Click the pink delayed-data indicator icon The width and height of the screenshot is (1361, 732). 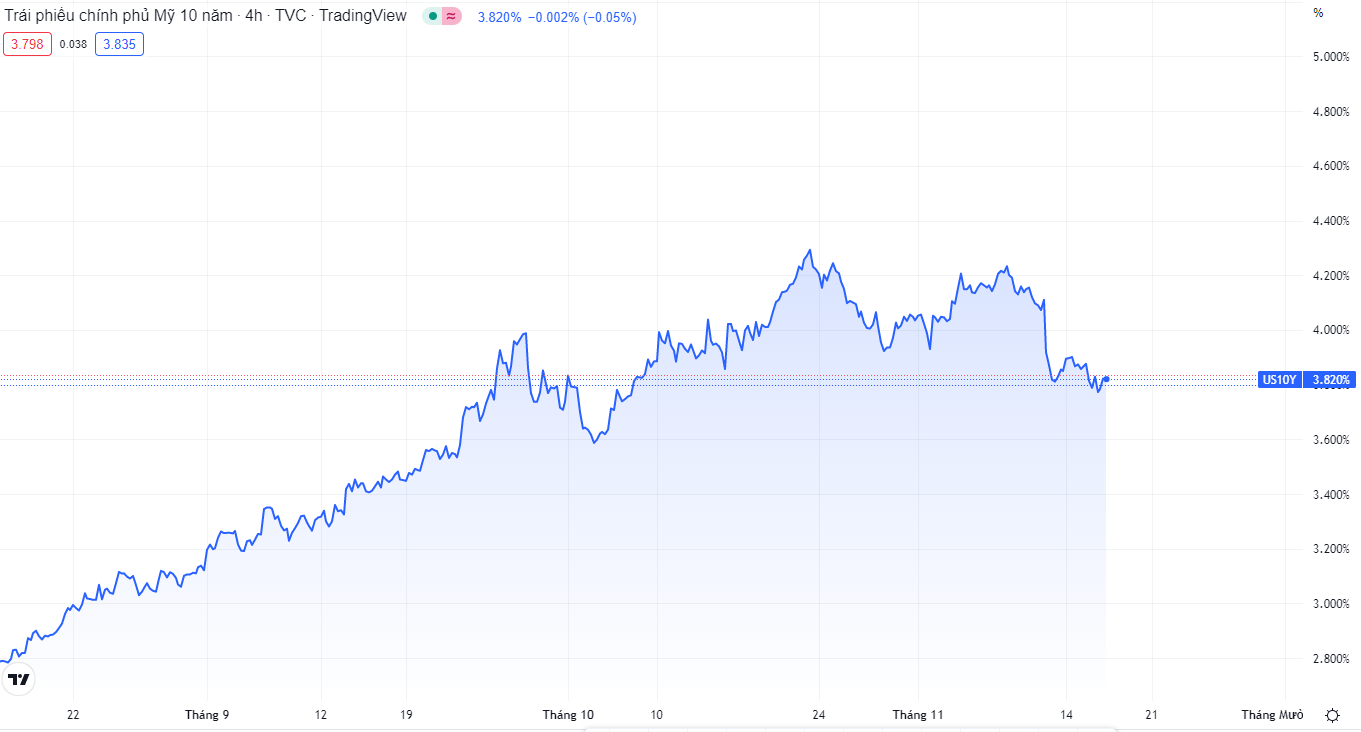click(x=451, y=17)
